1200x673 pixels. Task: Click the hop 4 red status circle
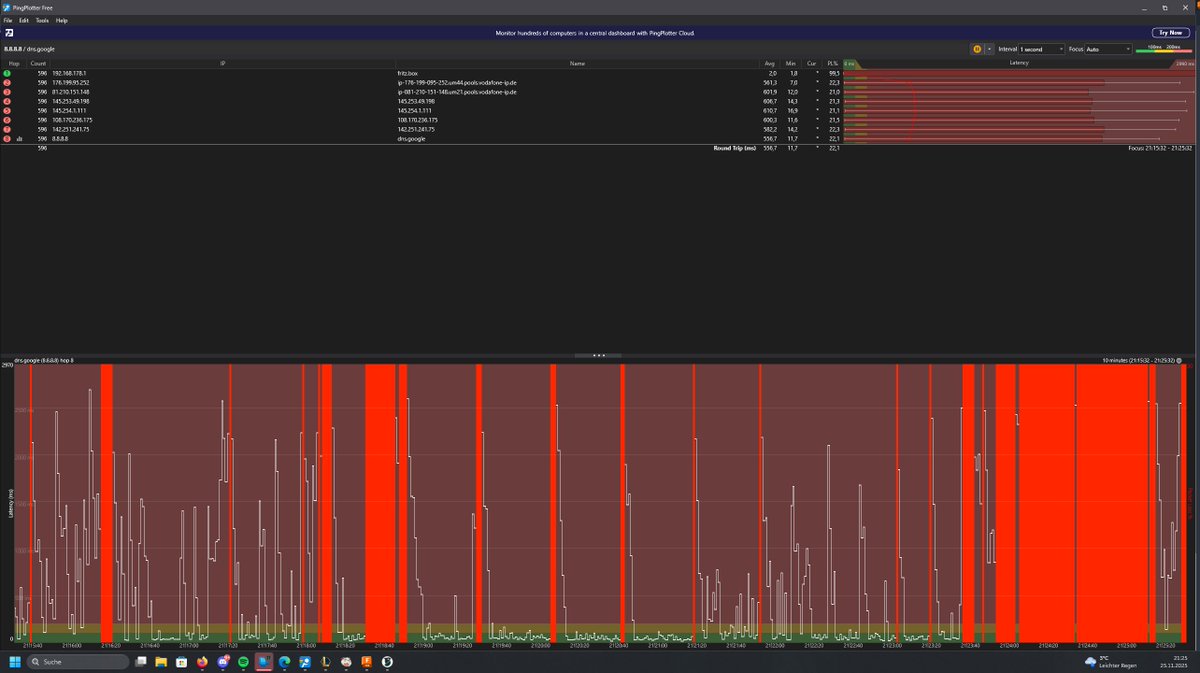7,101
